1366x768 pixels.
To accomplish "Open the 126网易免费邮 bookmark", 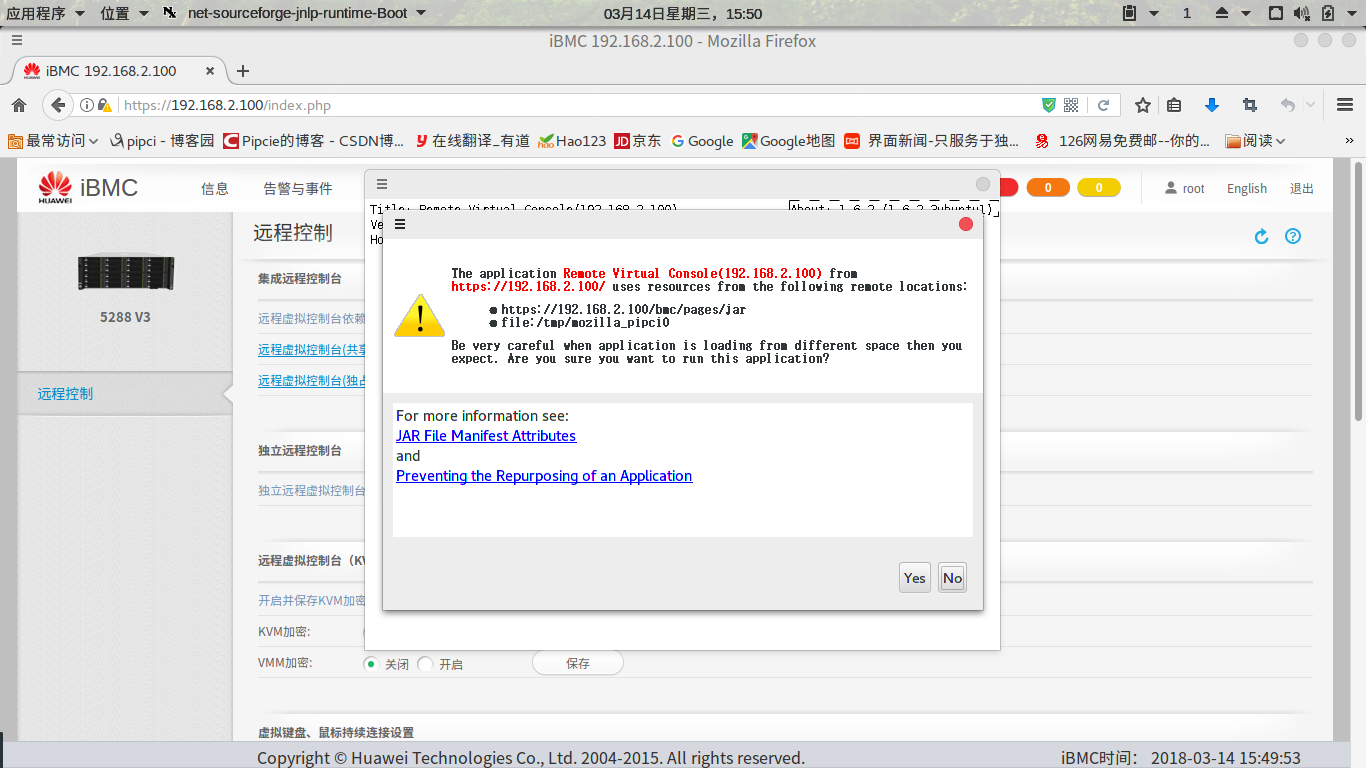I will (x=1123, y=141).
